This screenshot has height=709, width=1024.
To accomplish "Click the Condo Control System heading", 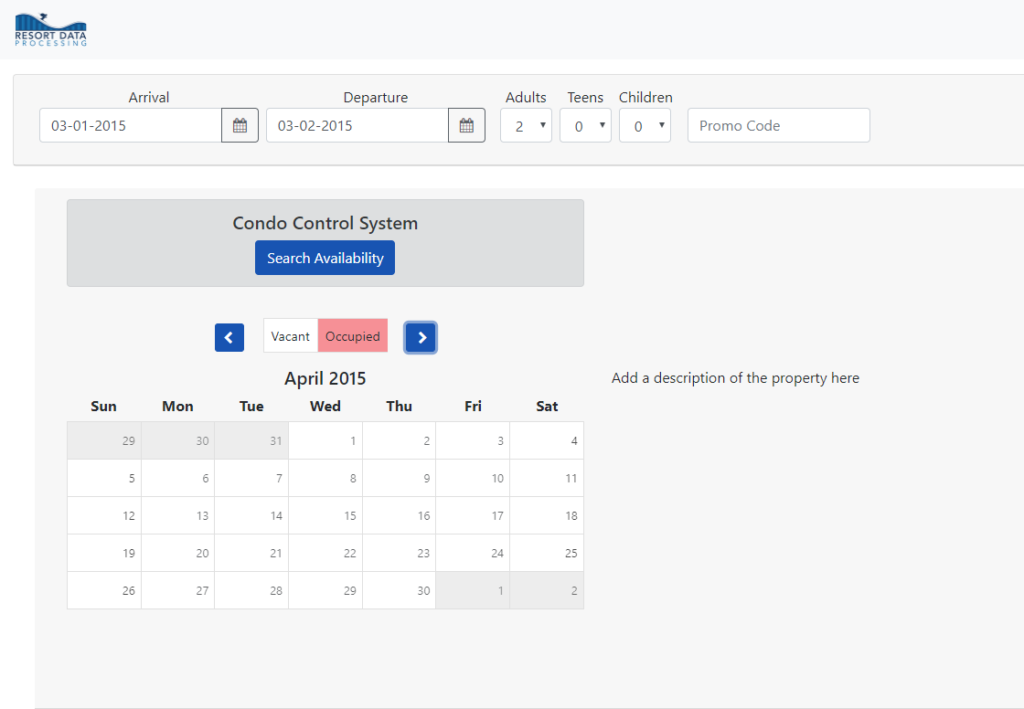I will (x=325, y=223).
